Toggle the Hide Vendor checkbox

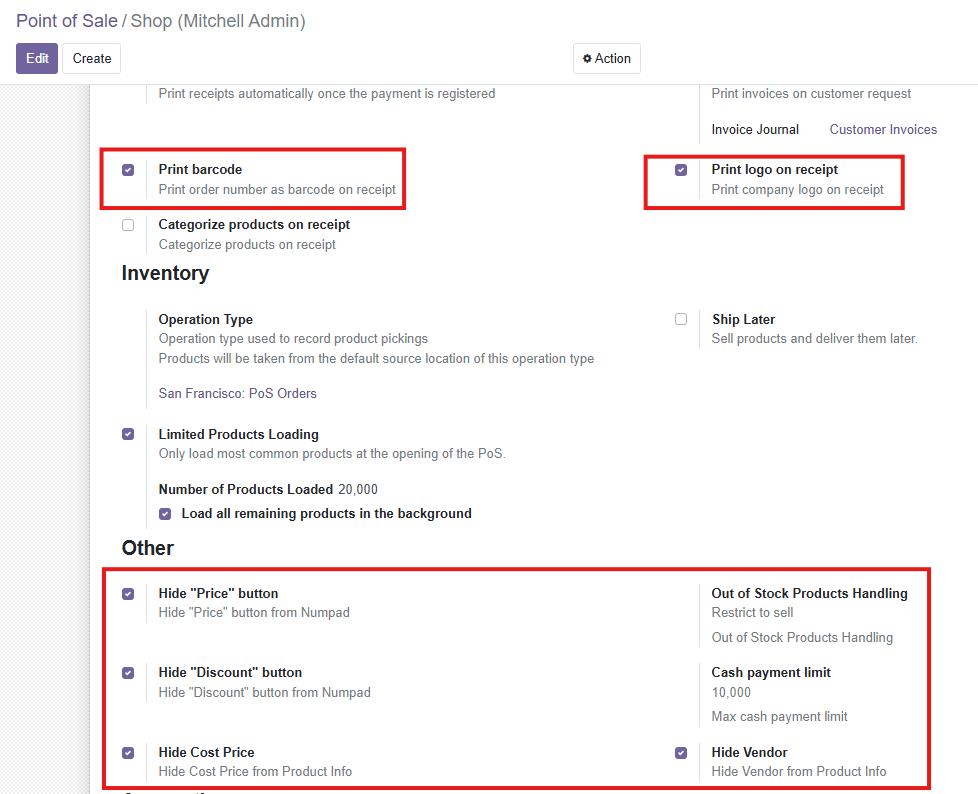[x=681, y=752]
